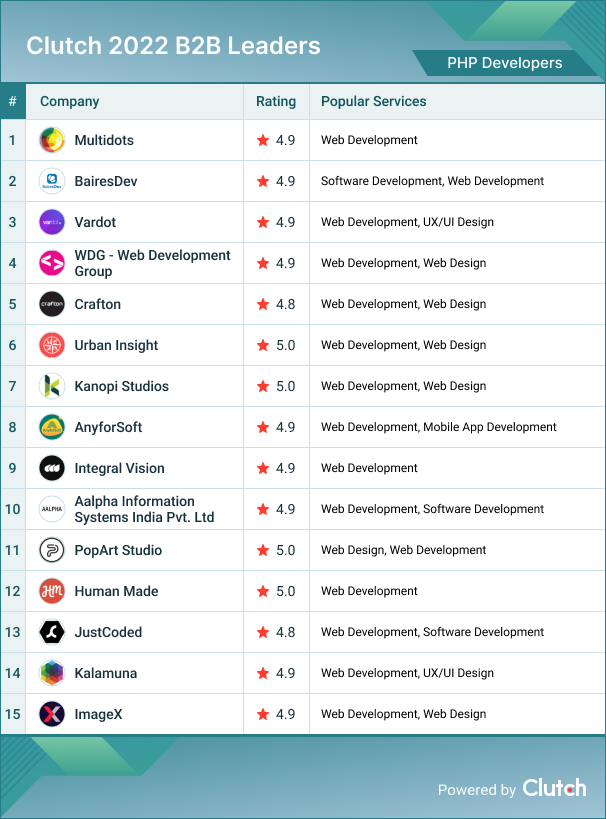
Task: Click the Multidots company logo icon
Action: (52, 140)
